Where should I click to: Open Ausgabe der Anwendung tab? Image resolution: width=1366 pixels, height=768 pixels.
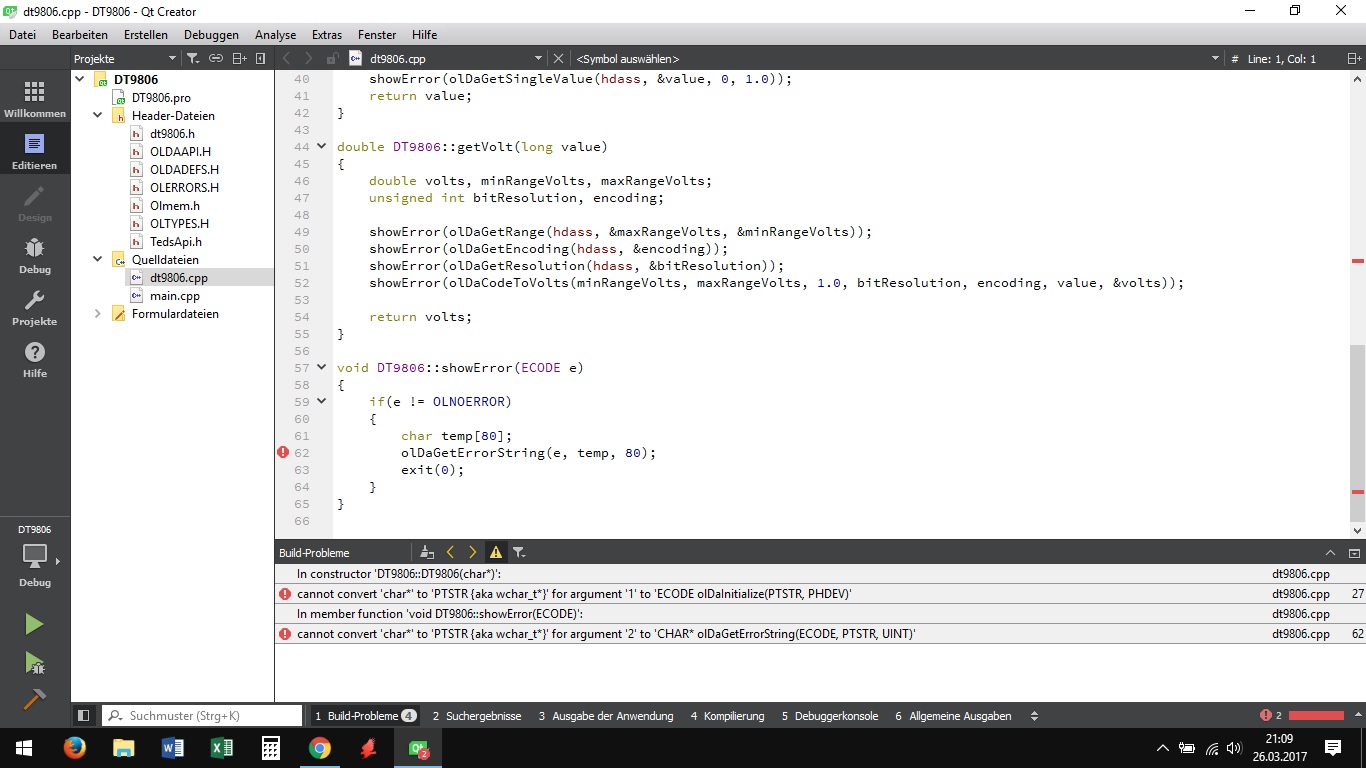pyautogui.click(x=606, y=716)
